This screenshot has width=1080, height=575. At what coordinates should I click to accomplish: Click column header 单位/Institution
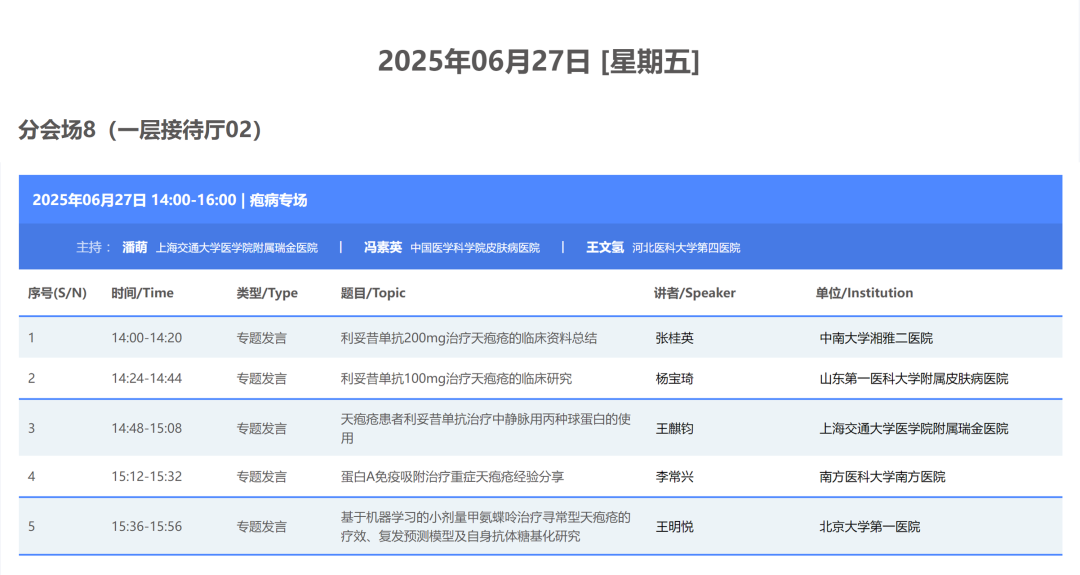click(864, 293)
